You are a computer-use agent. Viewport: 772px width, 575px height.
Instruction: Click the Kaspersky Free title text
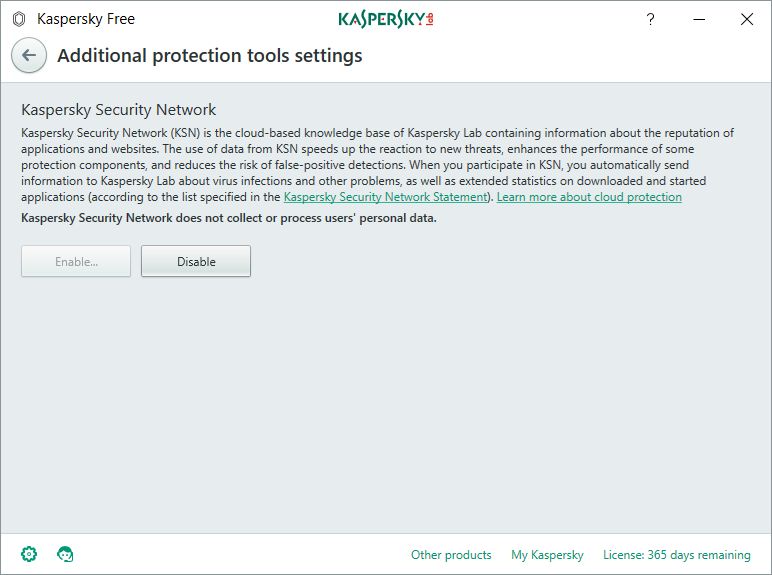click(x=86, y=19)
